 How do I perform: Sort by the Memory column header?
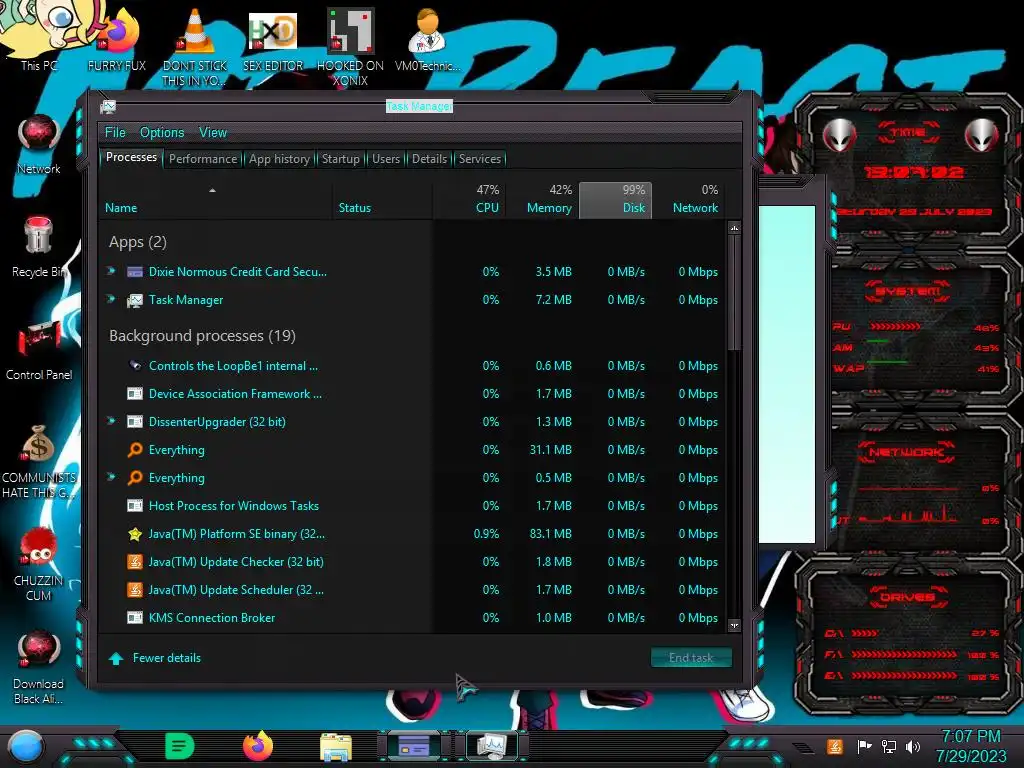pyautogui.click(x=543, y=200)
